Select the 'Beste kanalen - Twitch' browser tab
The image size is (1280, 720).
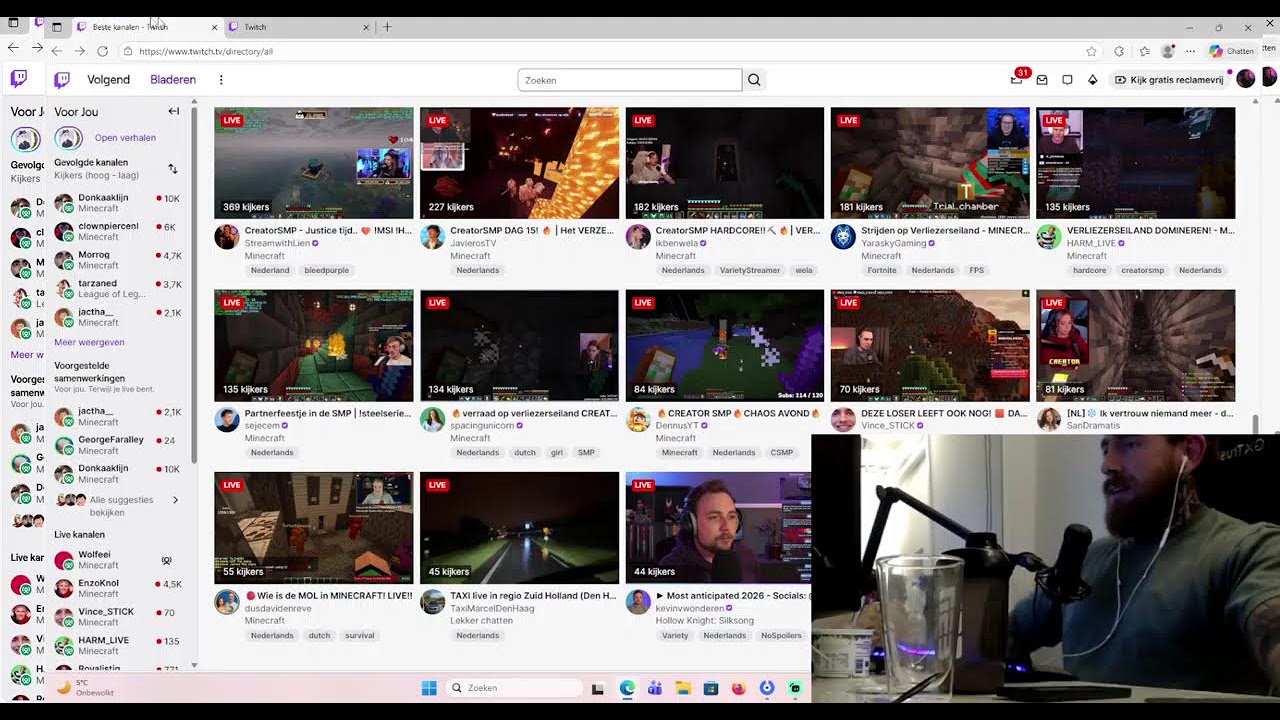point(145,27)
